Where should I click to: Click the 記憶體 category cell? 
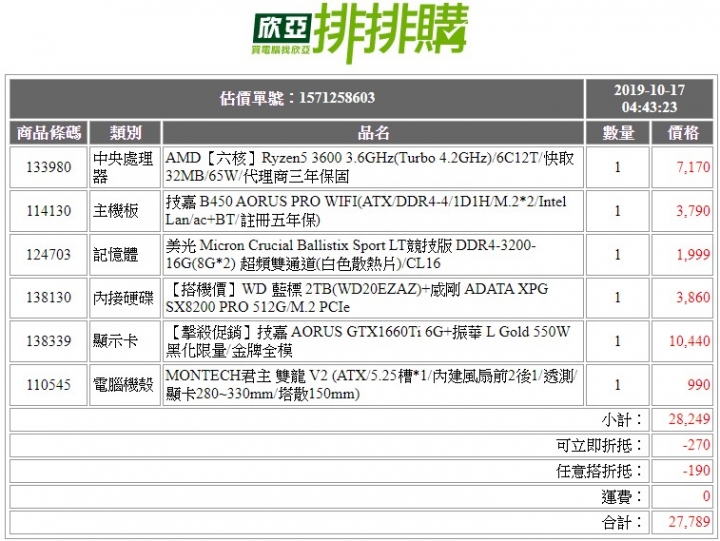pyautogui.click(x=125, y=254)
